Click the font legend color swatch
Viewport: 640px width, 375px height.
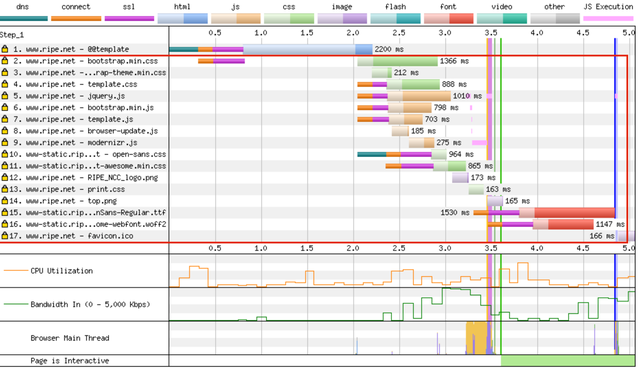click(449, 18)
